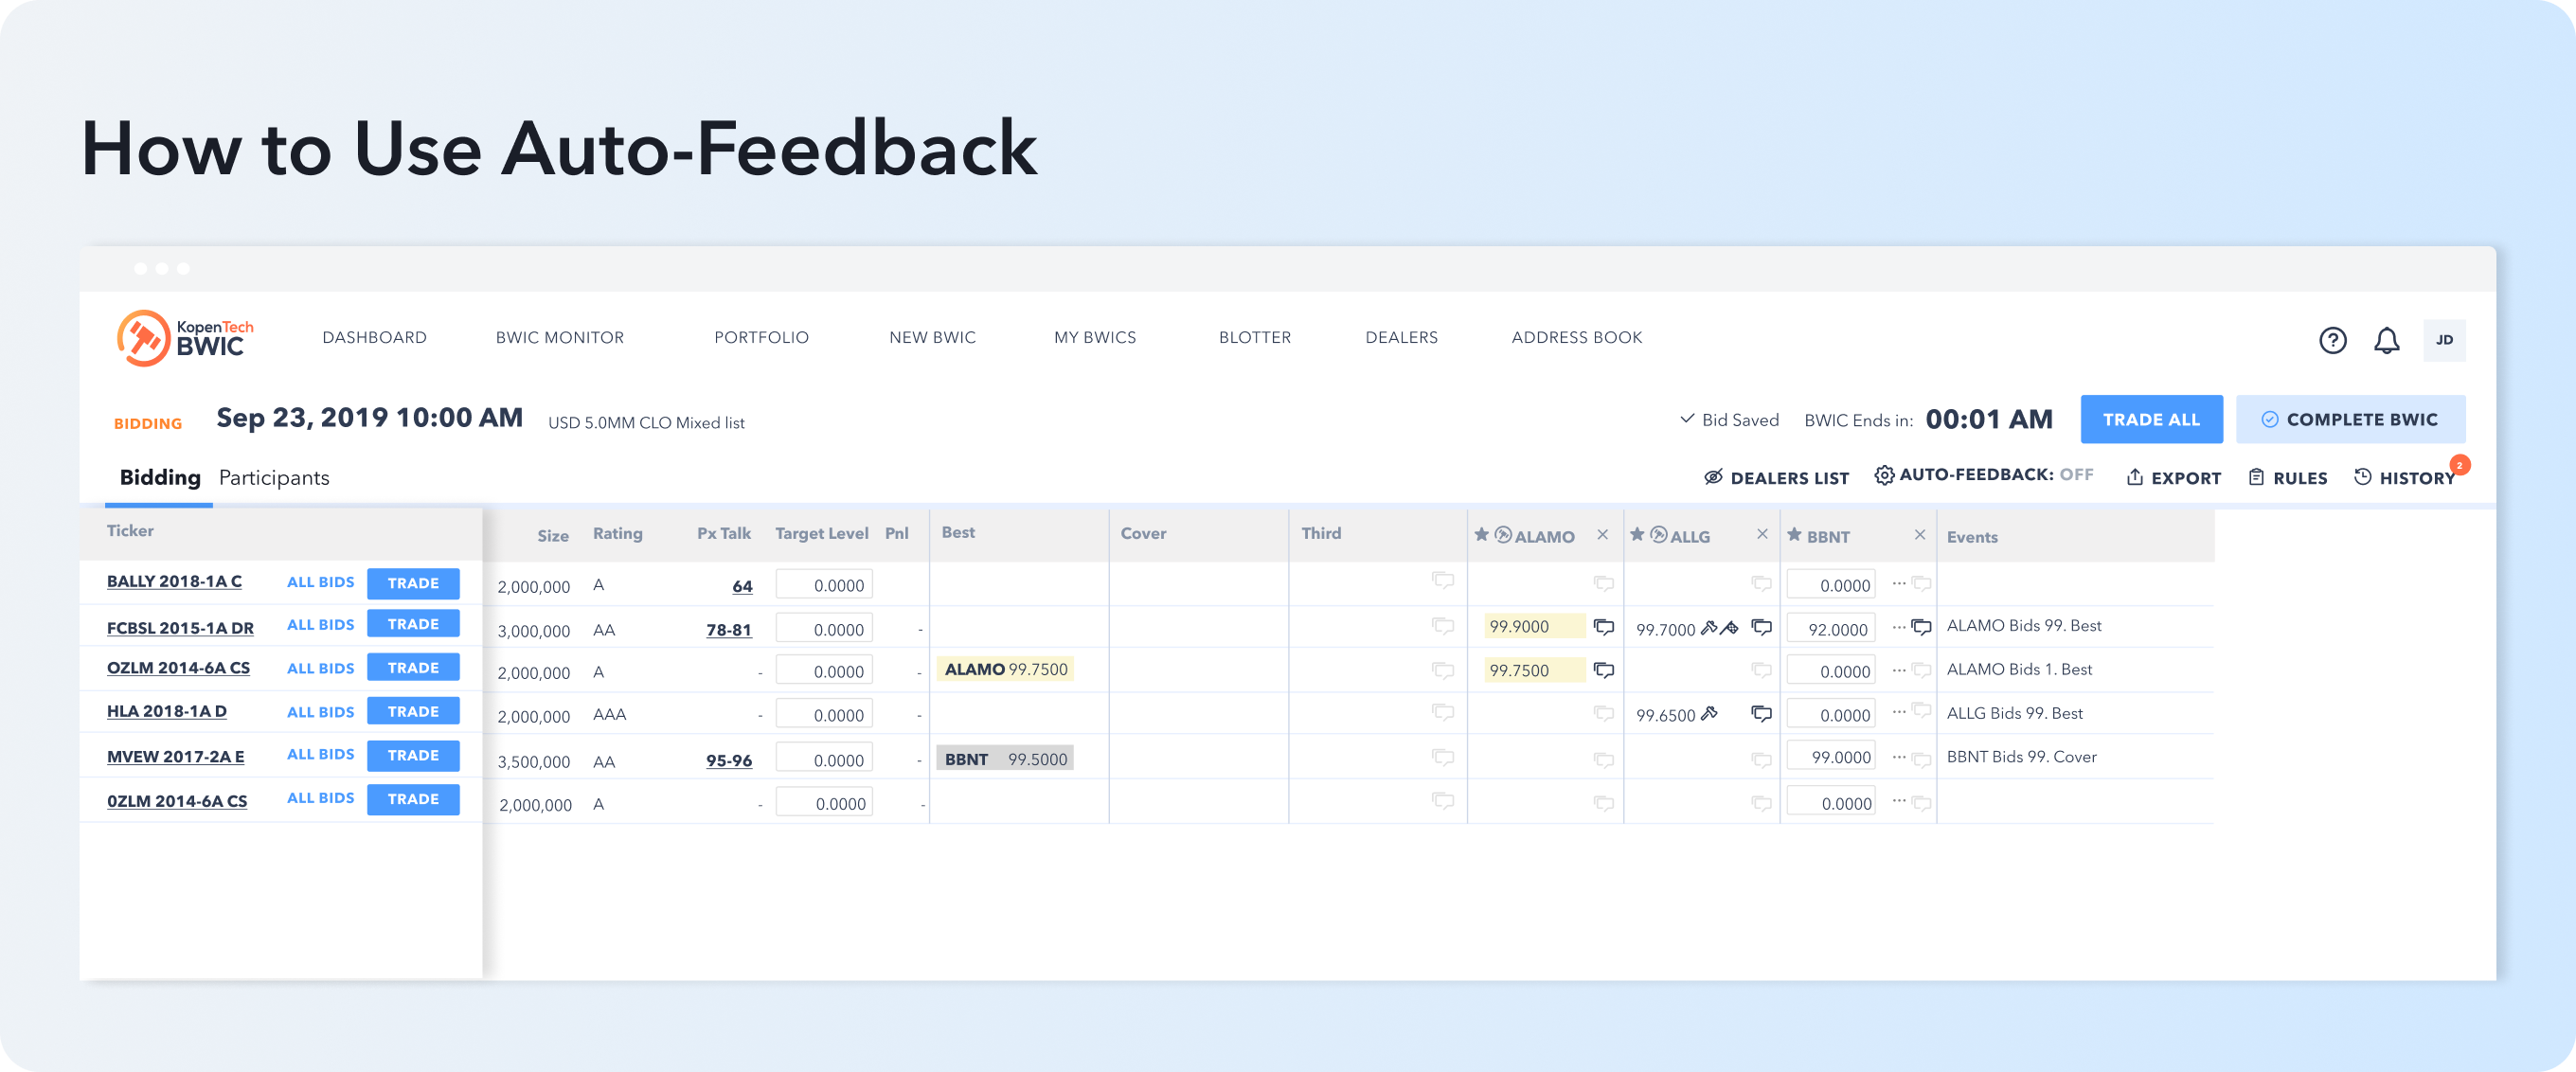Click star icon beside BBNT column
Viewport: 2576px width, 1072px height.
pyautogui.click(x=1794, y=535)
